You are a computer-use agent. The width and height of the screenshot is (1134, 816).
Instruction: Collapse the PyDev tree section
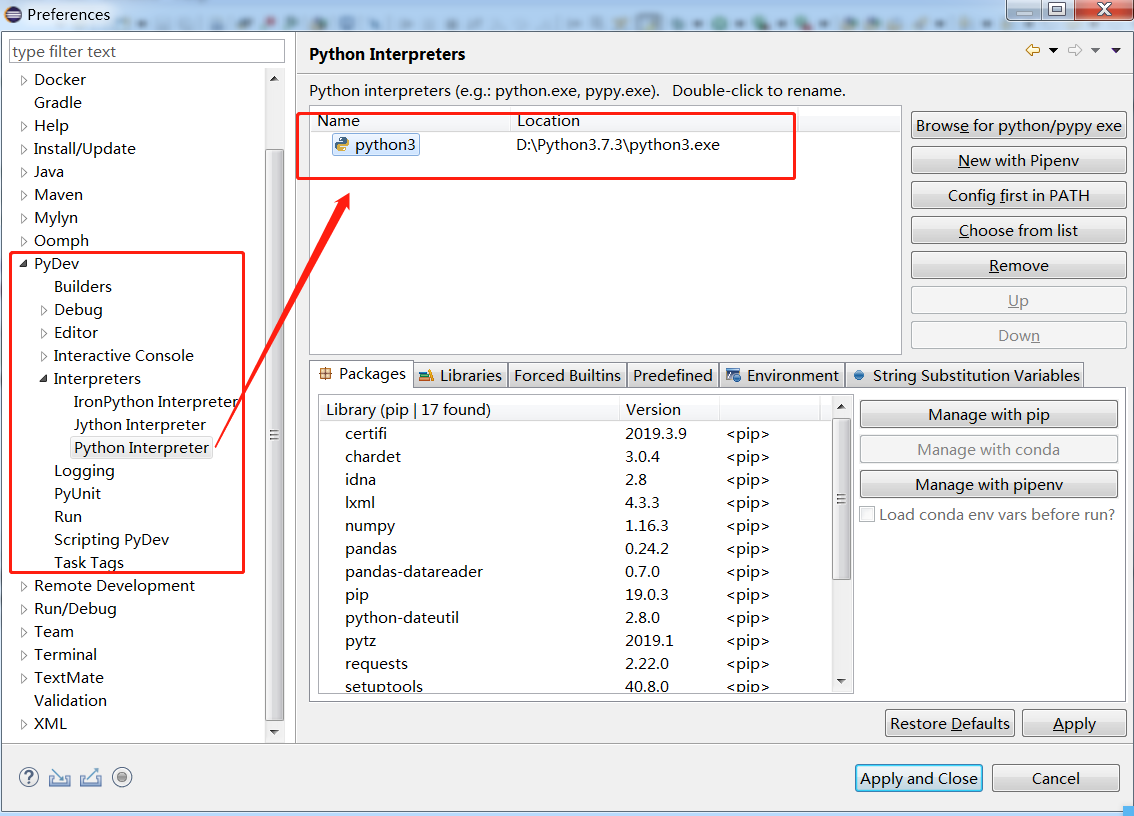tap(22, 263)
